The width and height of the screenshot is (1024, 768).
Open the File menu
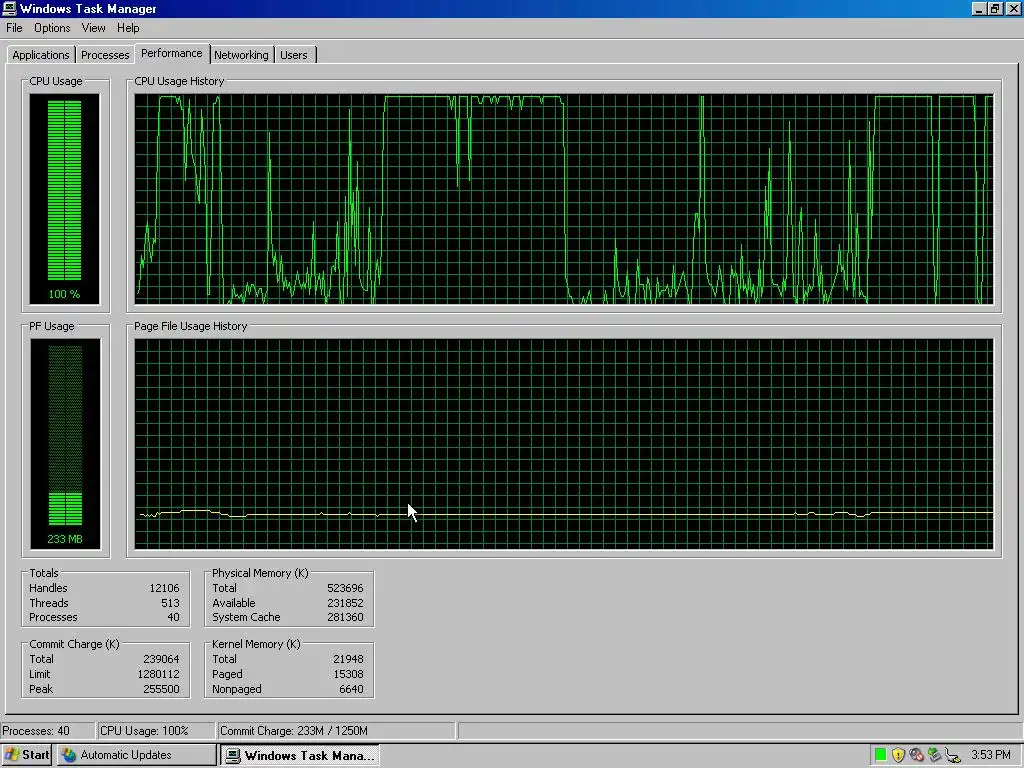tap(14, 28)
